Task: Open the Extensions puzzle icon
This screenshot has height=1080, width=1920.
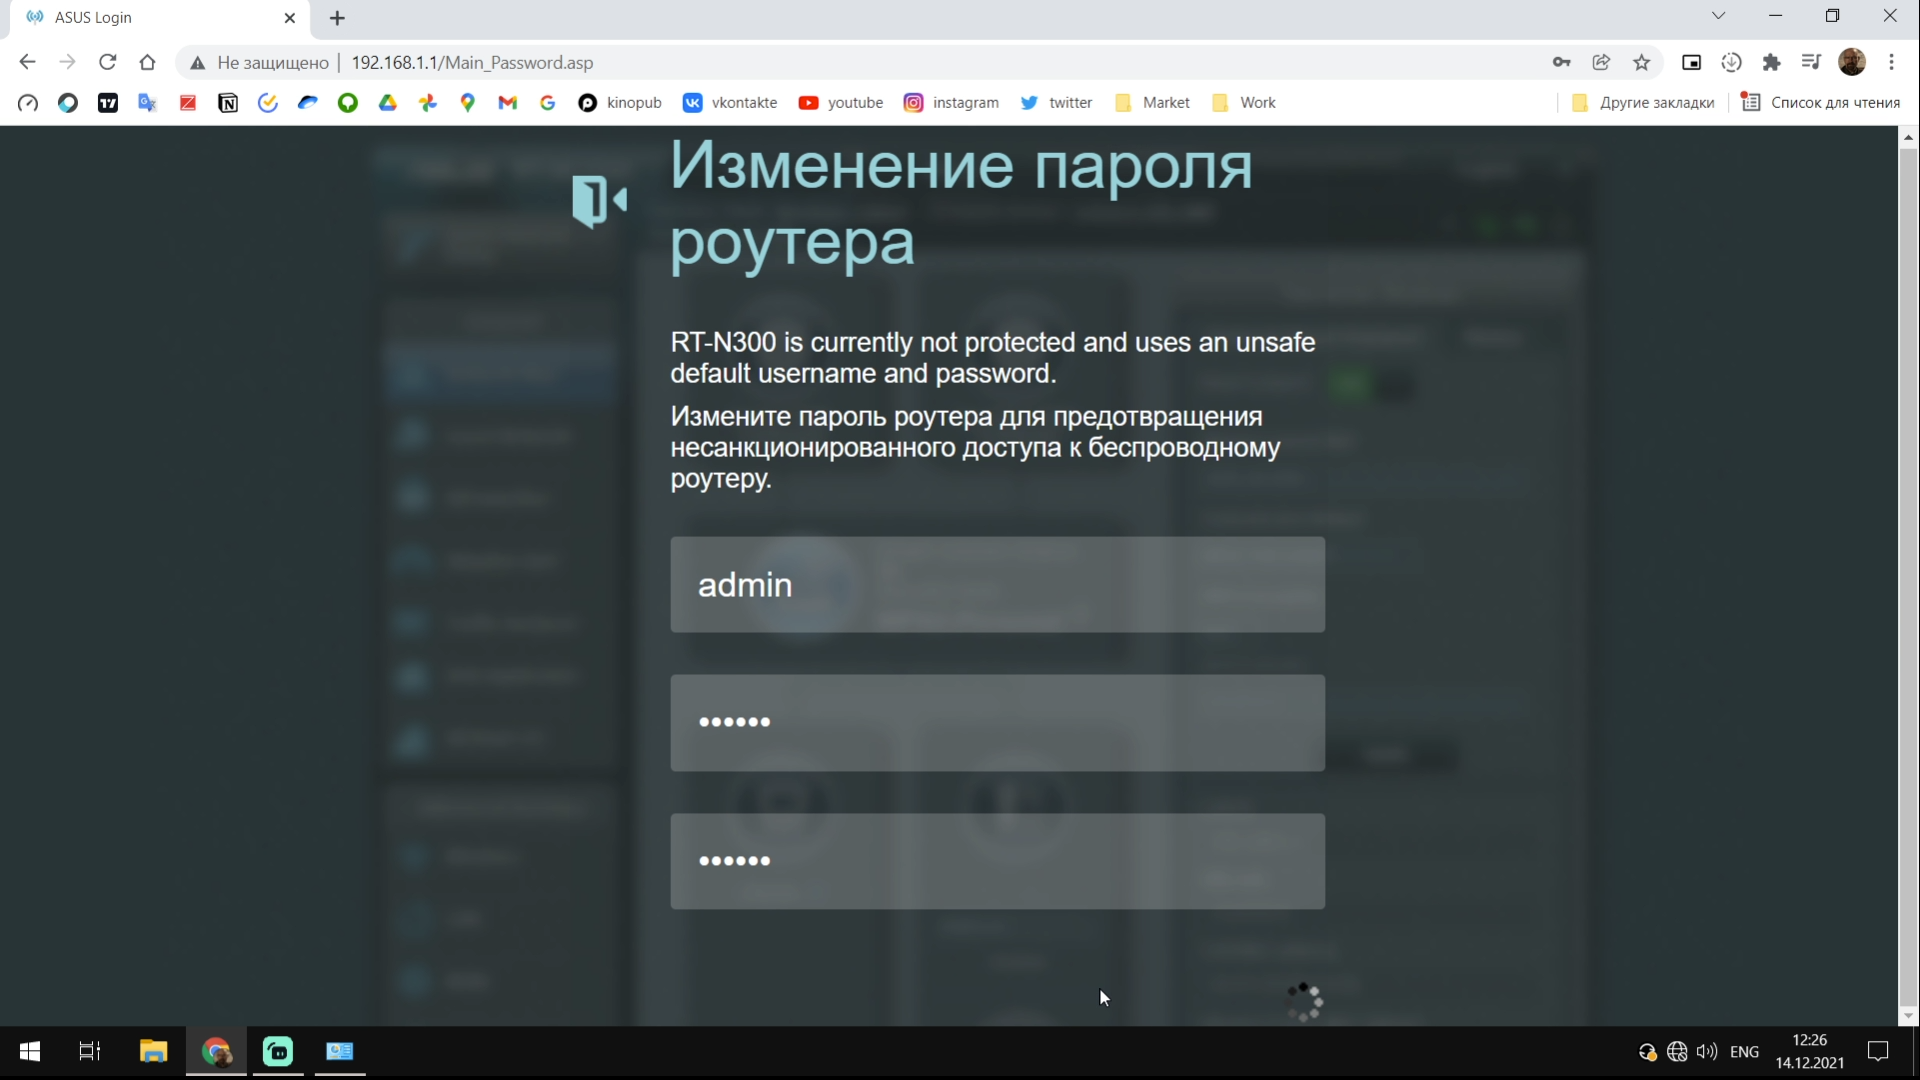Action: coord(1772,62)
